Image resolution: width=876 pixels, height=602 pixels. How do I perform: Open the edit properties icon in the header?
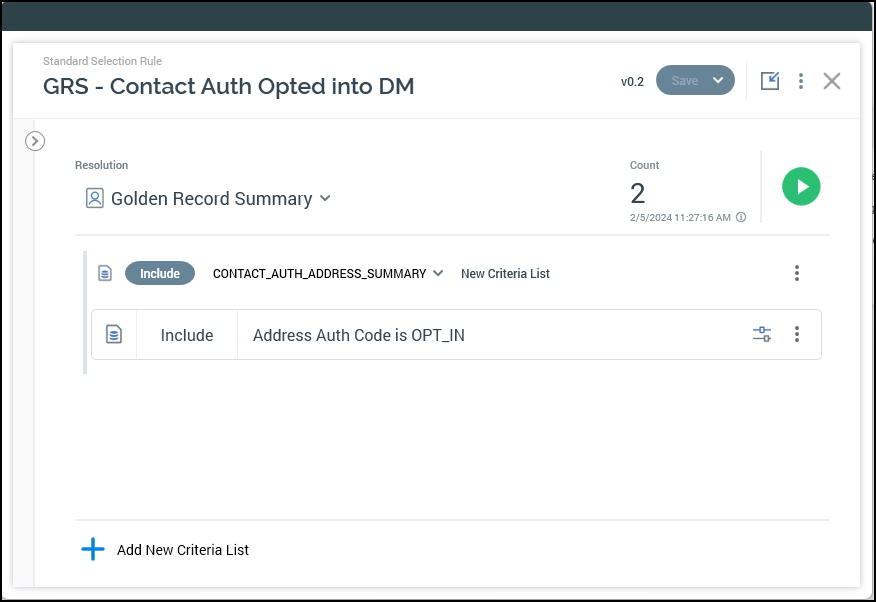(x=769, y=81)
